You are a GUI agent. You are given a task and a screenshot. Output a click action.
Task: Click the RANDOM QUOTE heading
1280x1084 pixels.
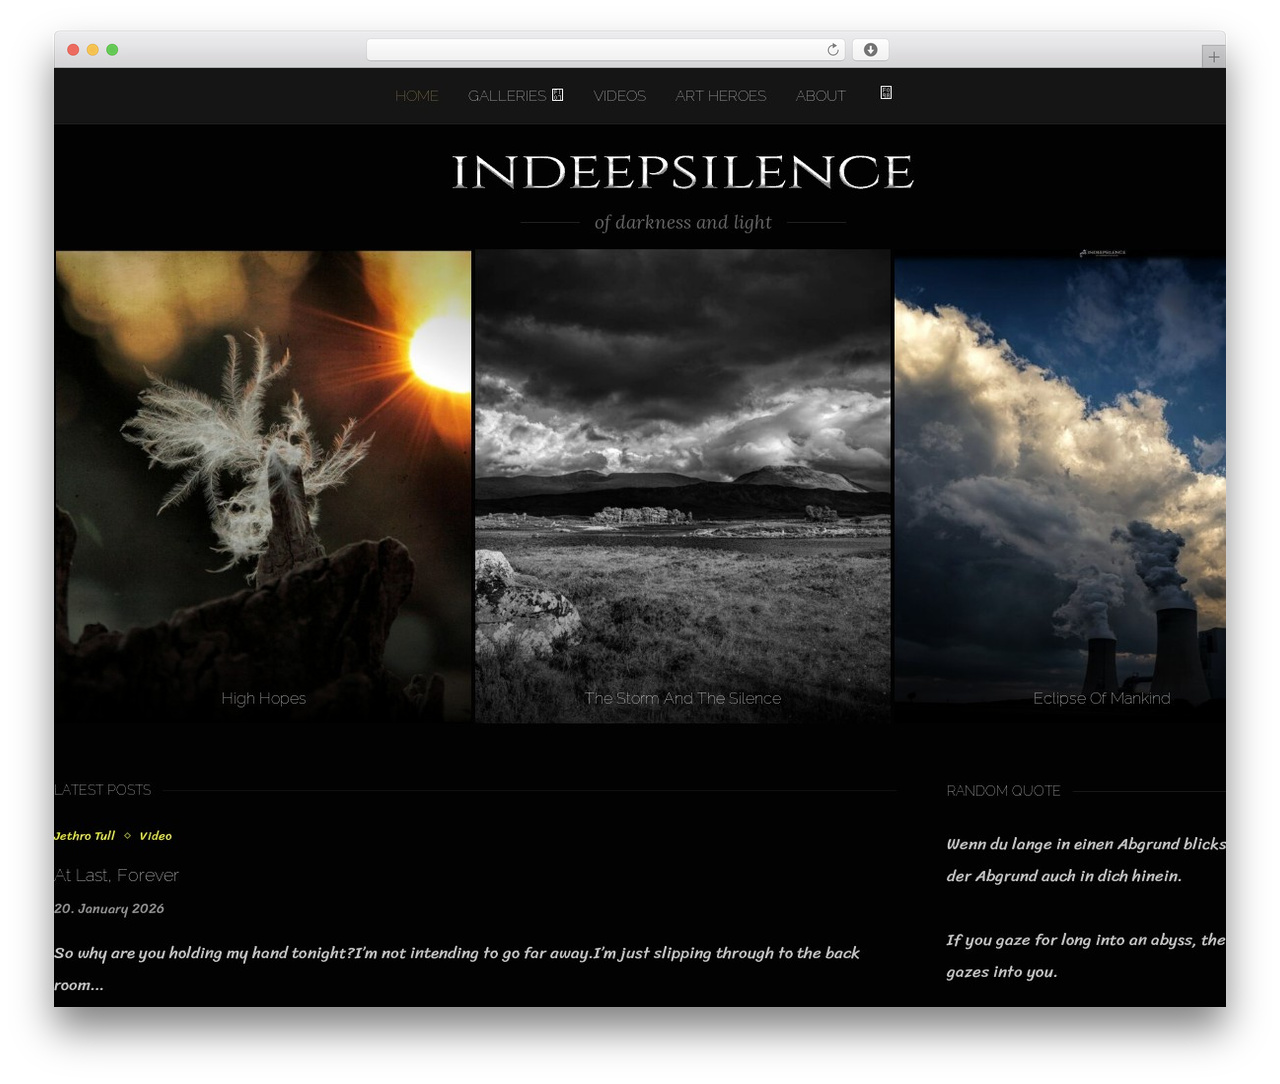(1003, 791)
